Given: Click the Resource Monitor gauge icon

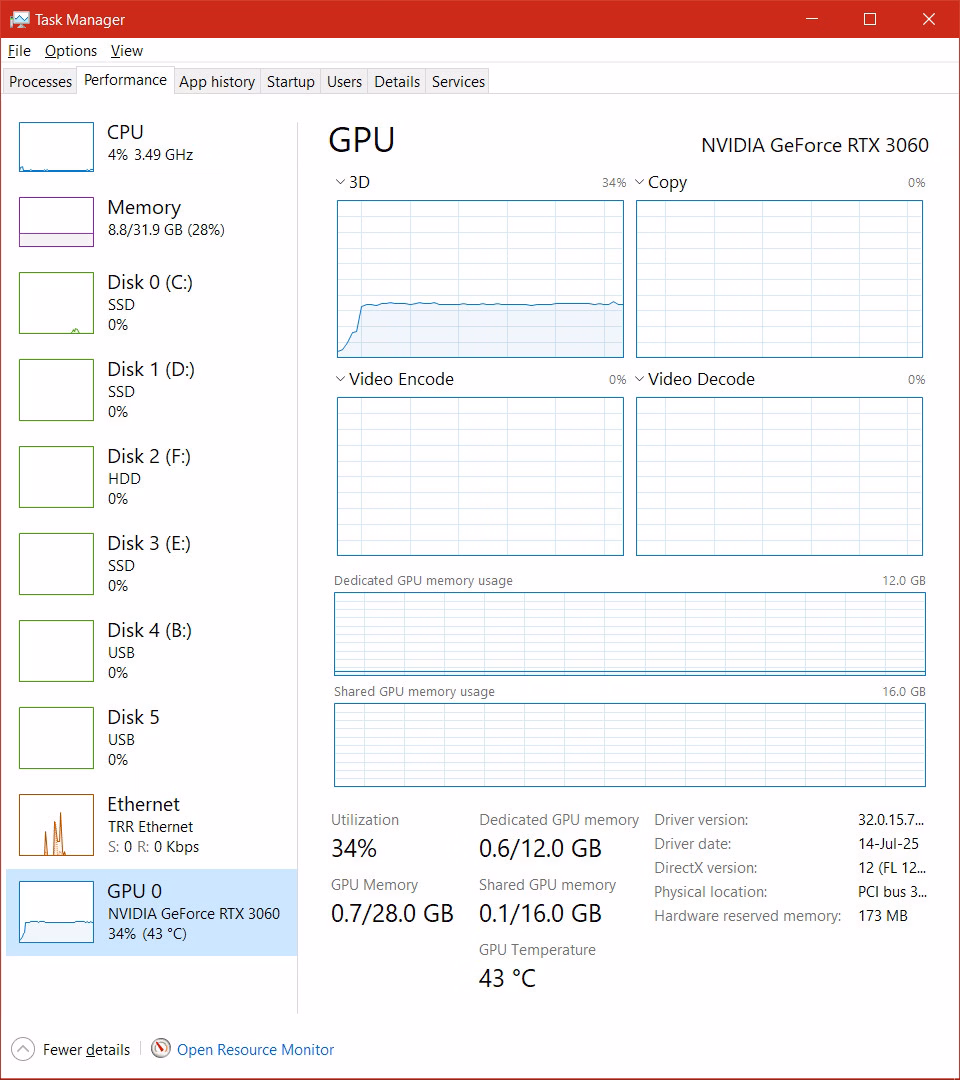Looking at the screenshot, I should [160, 1048].
